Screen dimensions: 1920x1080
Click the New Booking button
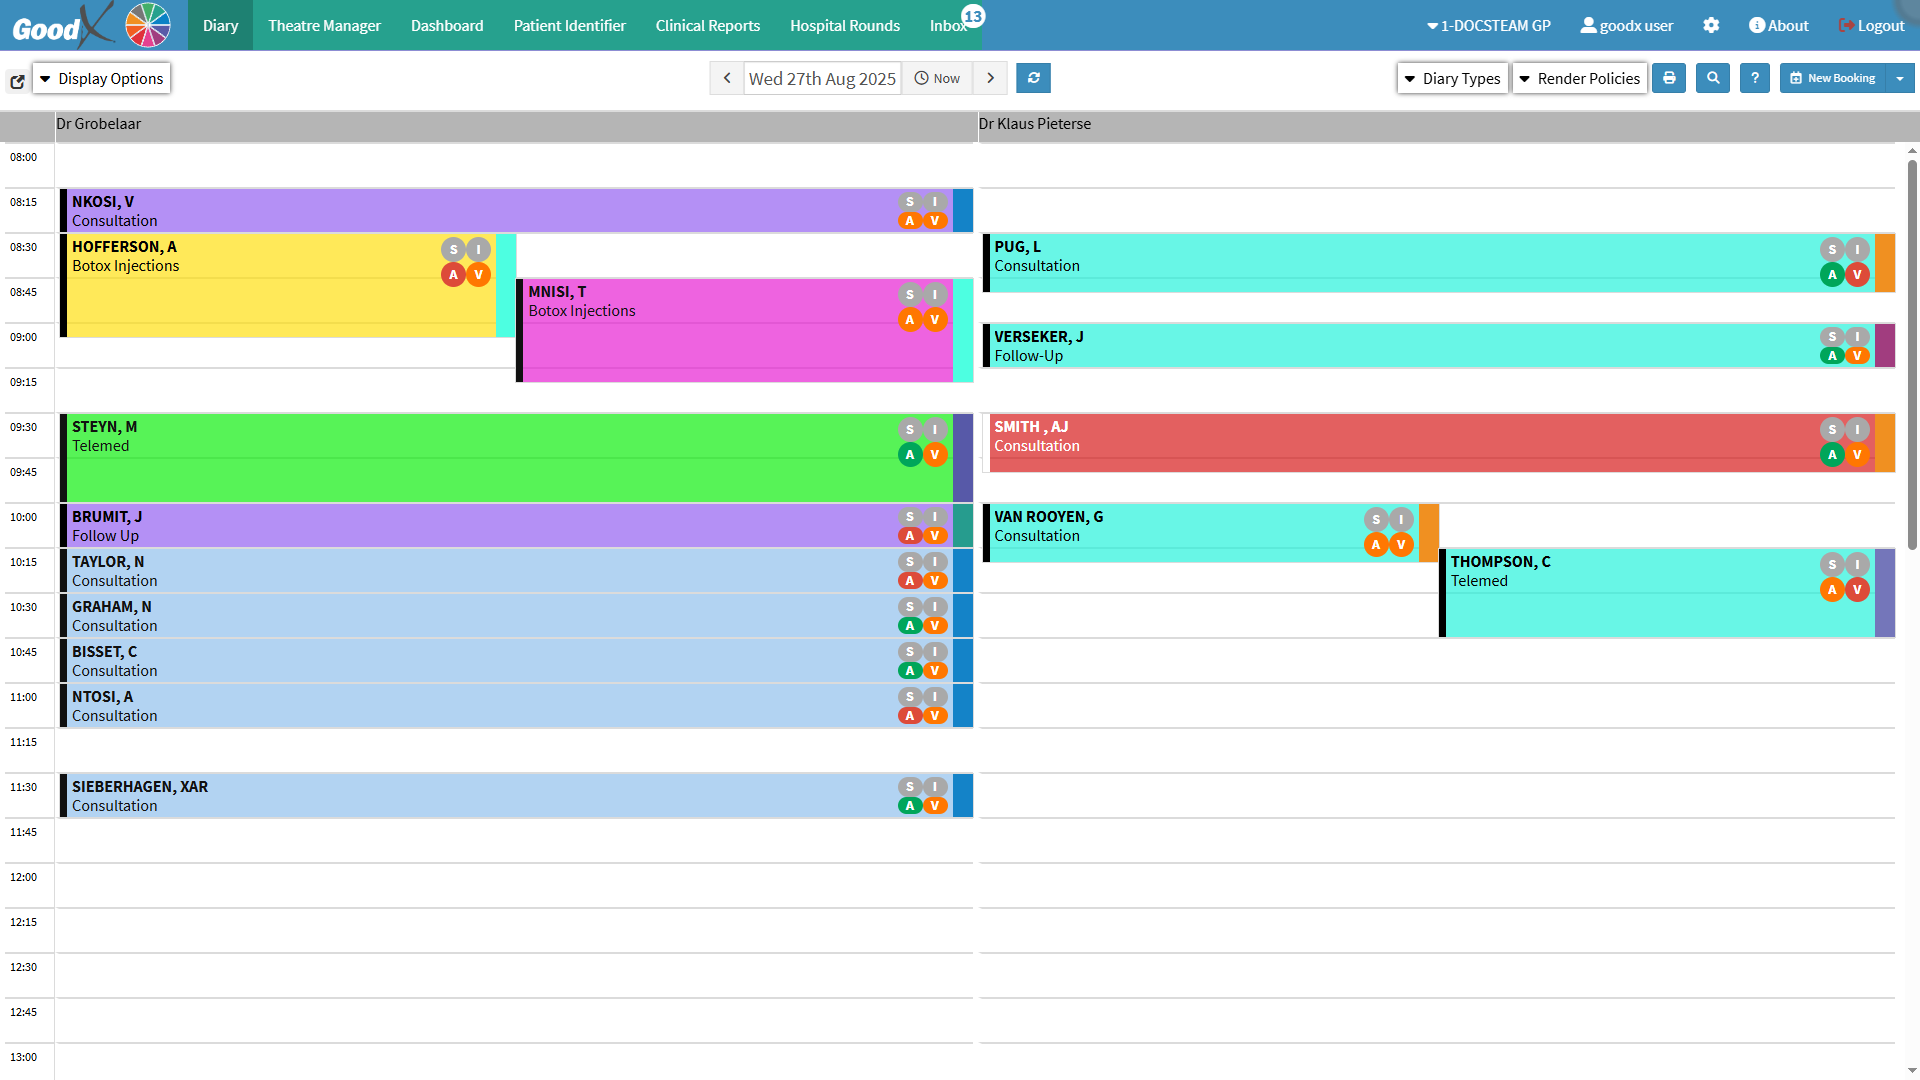(x=1832, y=78)
